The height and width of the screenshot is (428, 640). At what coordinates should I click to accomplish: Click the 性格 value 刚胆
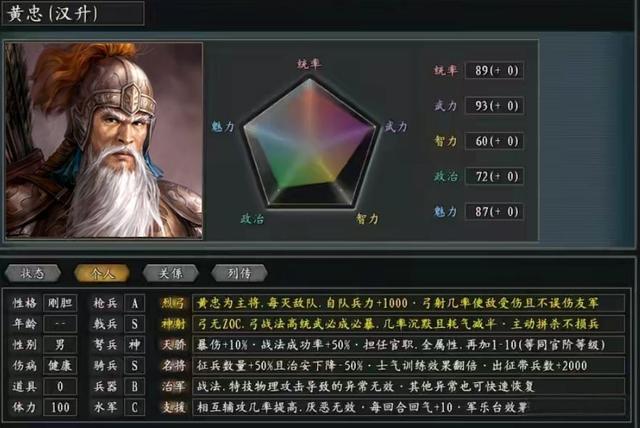click(x=60, y=303)
